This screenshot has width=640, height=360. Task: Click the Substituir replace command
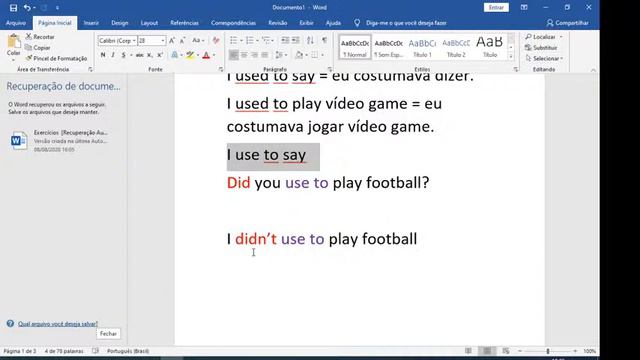542,48
